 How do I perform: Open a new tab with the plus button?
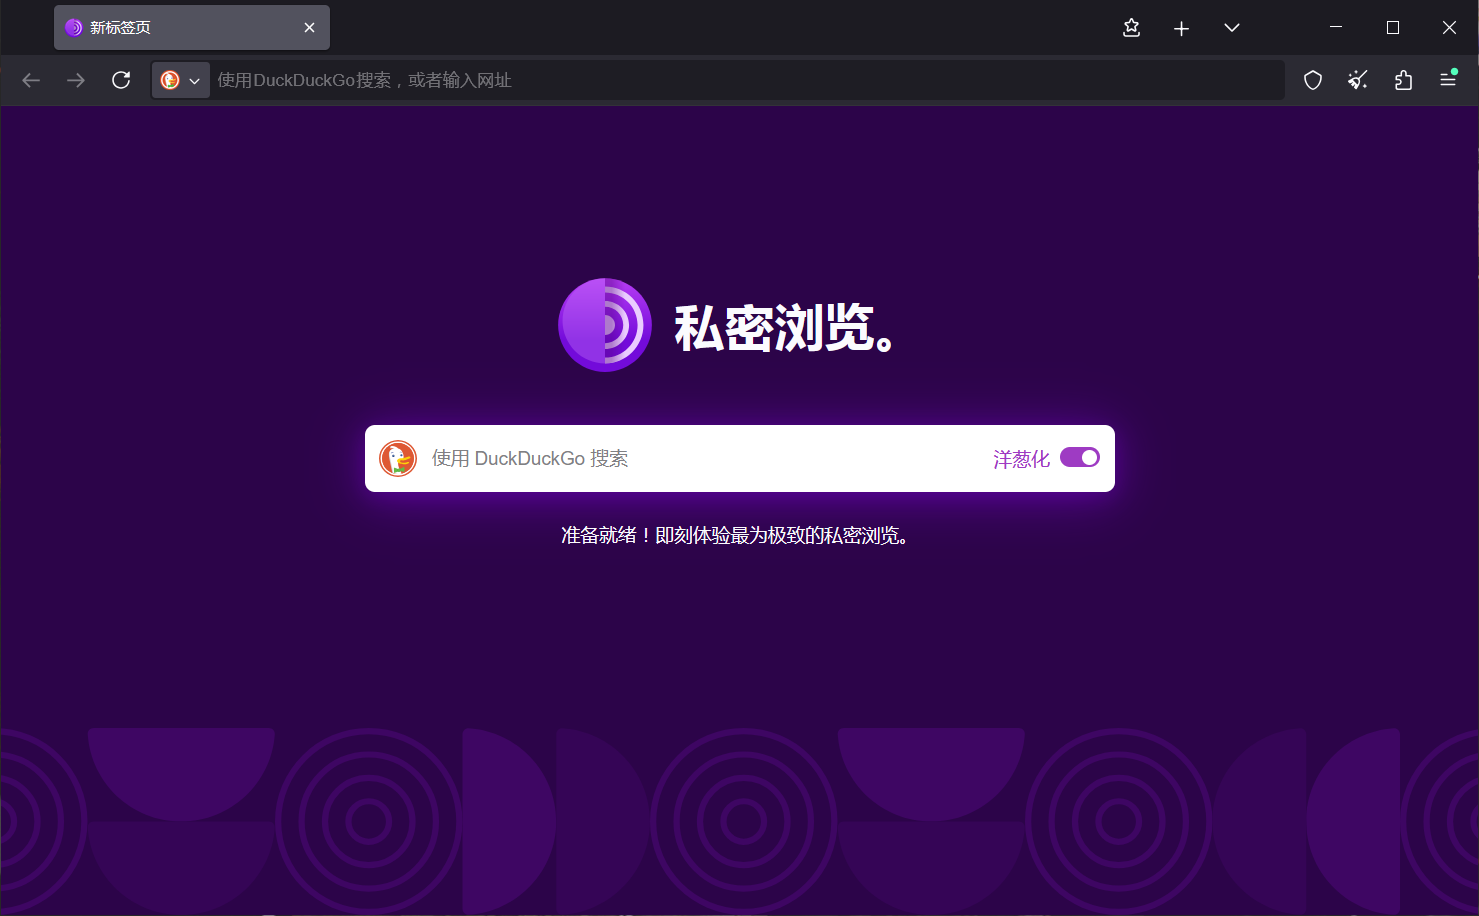point(1181,28)
